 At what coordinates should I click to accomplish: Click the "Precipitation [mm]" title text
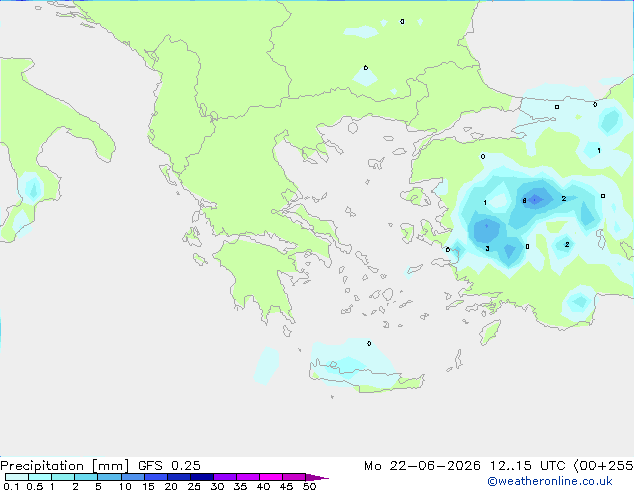point(64,466)
